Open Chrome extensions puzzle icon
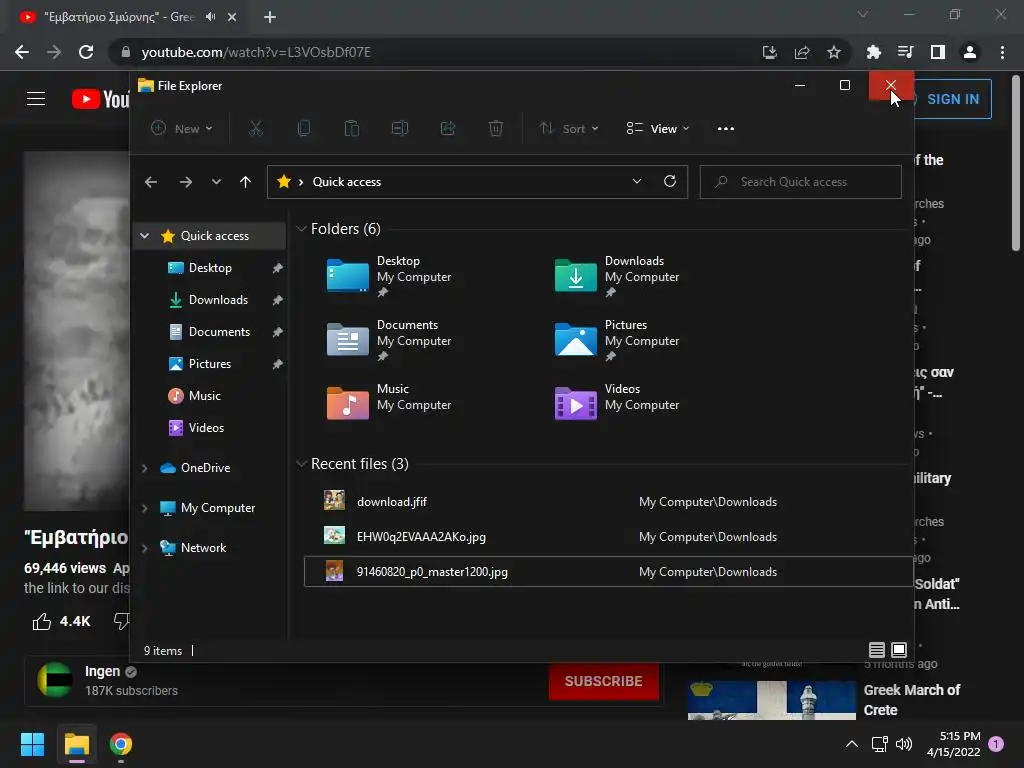Image resolution: width=1024 pixels, height=768 pixels. pyautogui.click(x=873, y=52)
